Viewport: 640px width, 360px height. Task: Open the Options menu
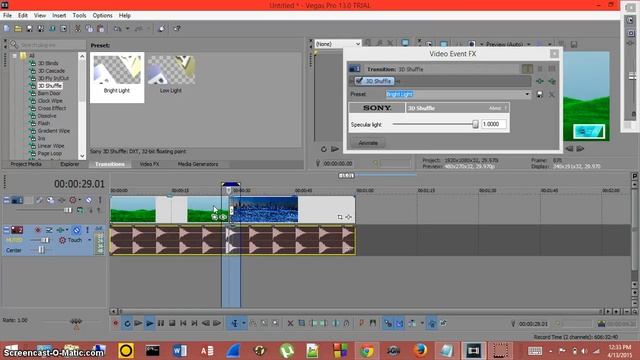coord(102,16)
